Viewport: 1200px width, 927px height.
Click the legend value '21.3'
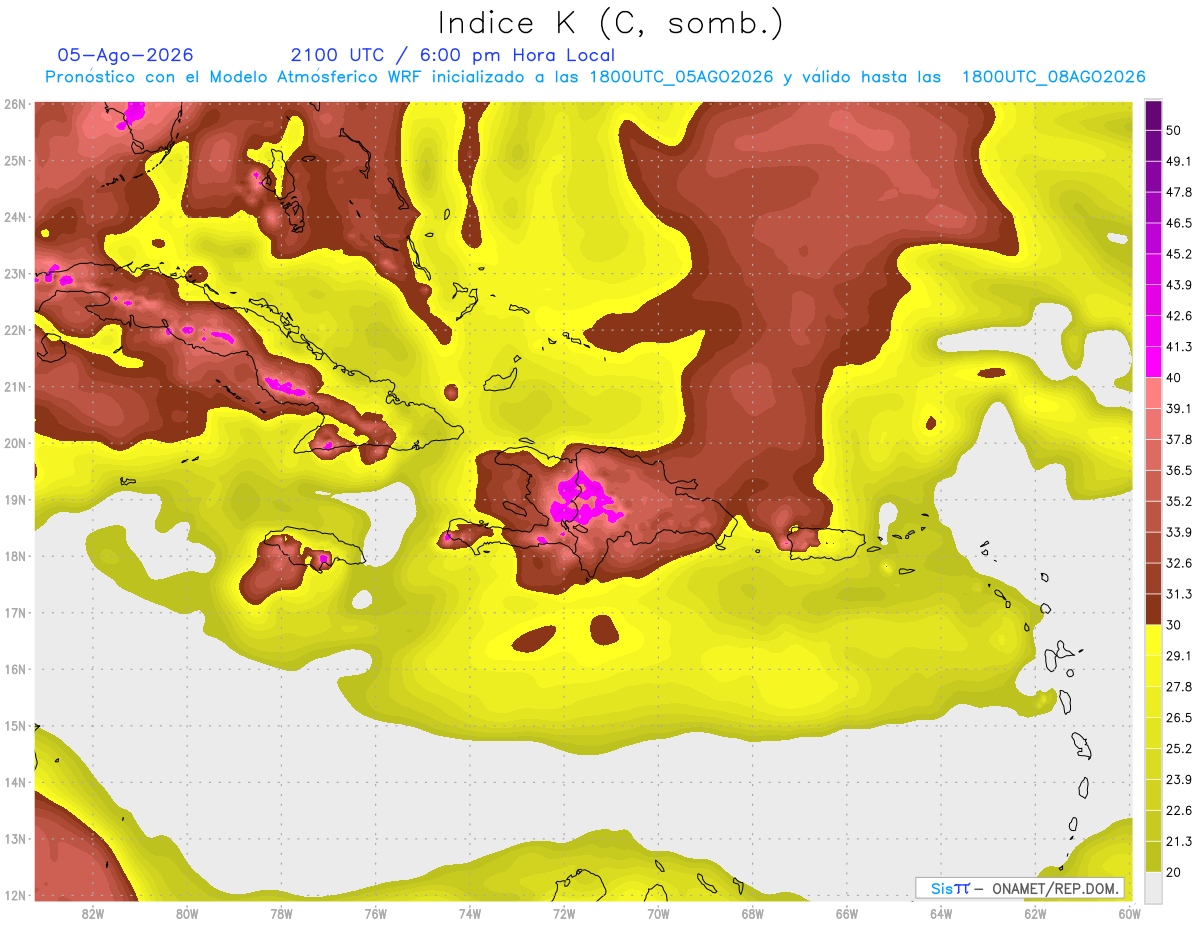(1180, 842)
